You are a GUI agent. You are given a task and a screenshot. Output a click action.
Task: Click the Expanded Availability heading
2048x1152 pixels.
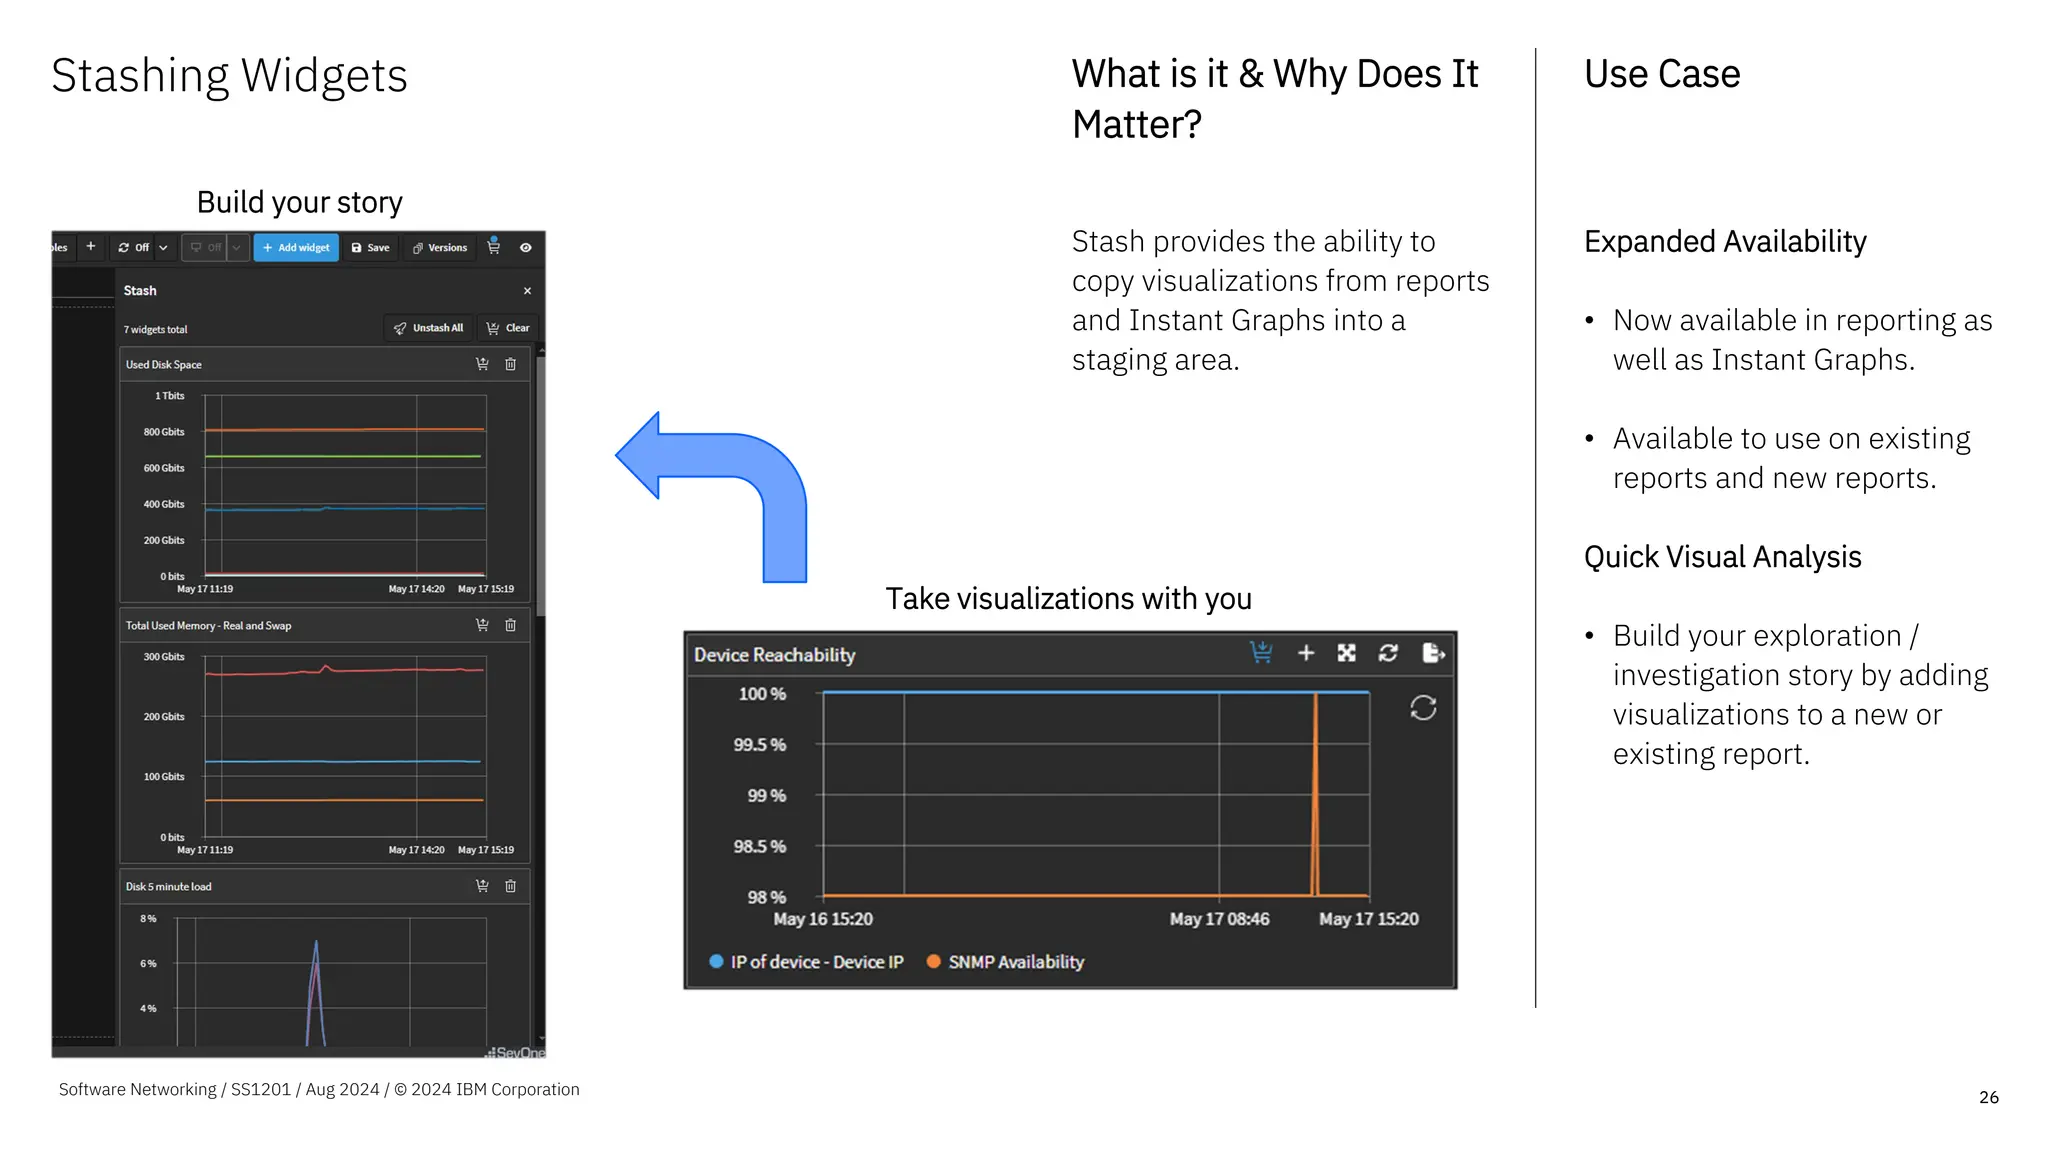[1725, 242]
